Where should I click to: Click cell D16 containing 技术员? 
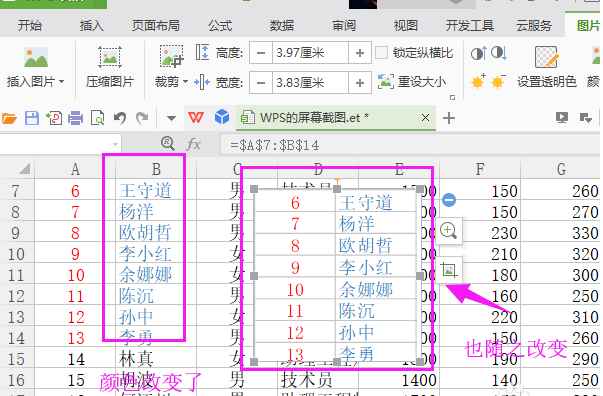click(x=318, y=380)
